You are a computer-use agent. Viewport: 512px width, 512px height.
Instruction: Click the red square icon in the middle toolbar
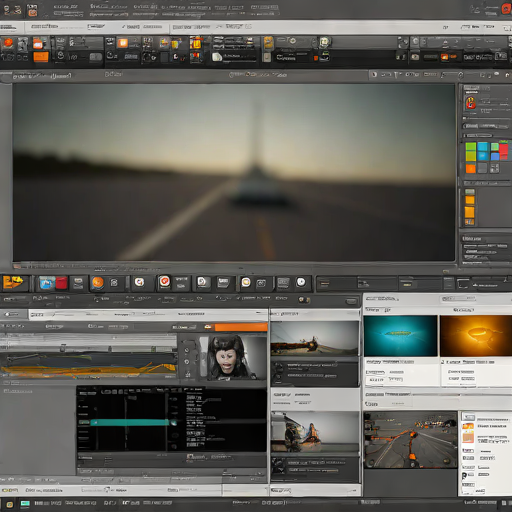[61, 283]
